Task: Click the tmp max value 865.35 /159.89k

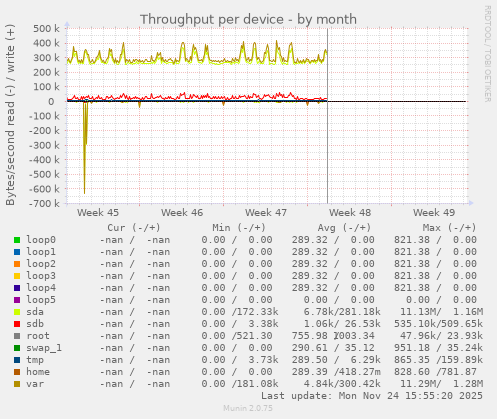Action: tap(438, 360)
